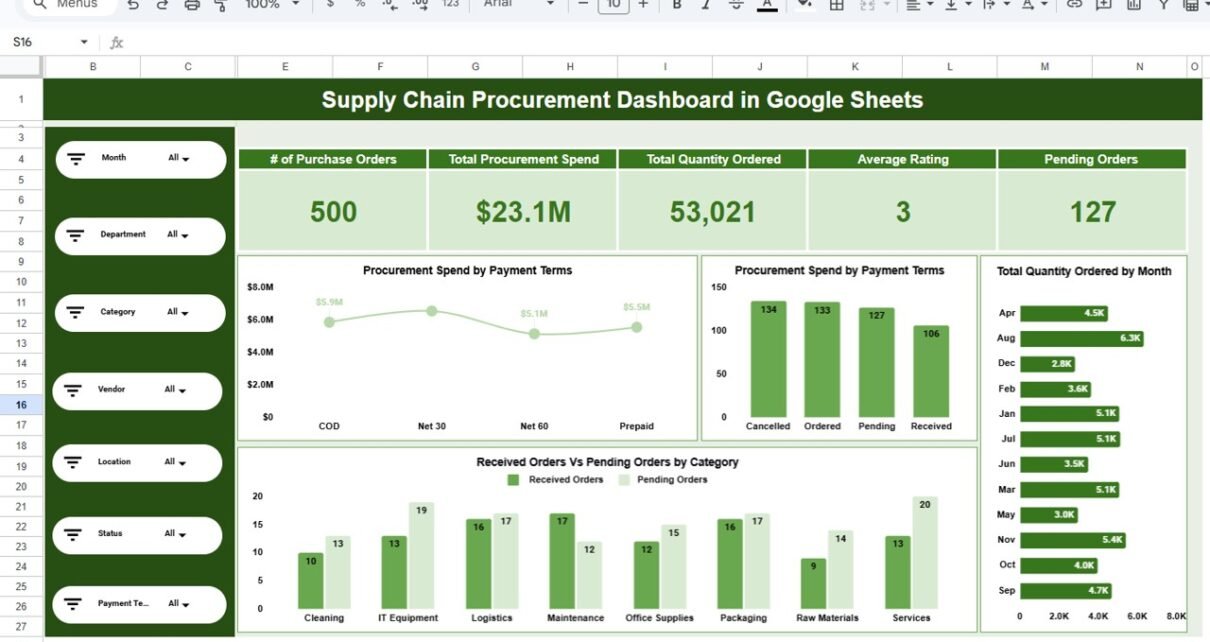Click the Print icon in toolbar
Screen dimensions: 1210x642
click(192, 5)
